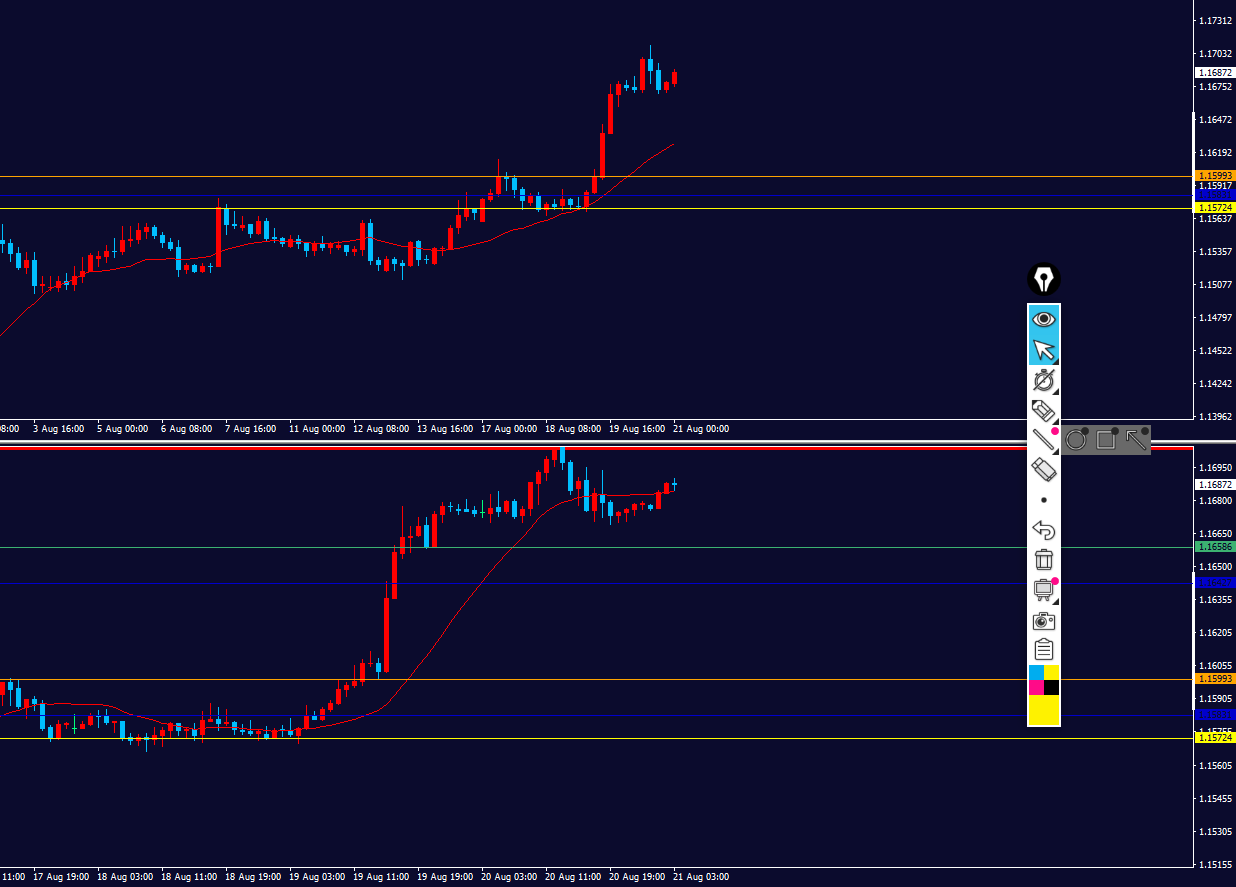Choose the rectangle shape in the flyout

[x=1106, y=439]
